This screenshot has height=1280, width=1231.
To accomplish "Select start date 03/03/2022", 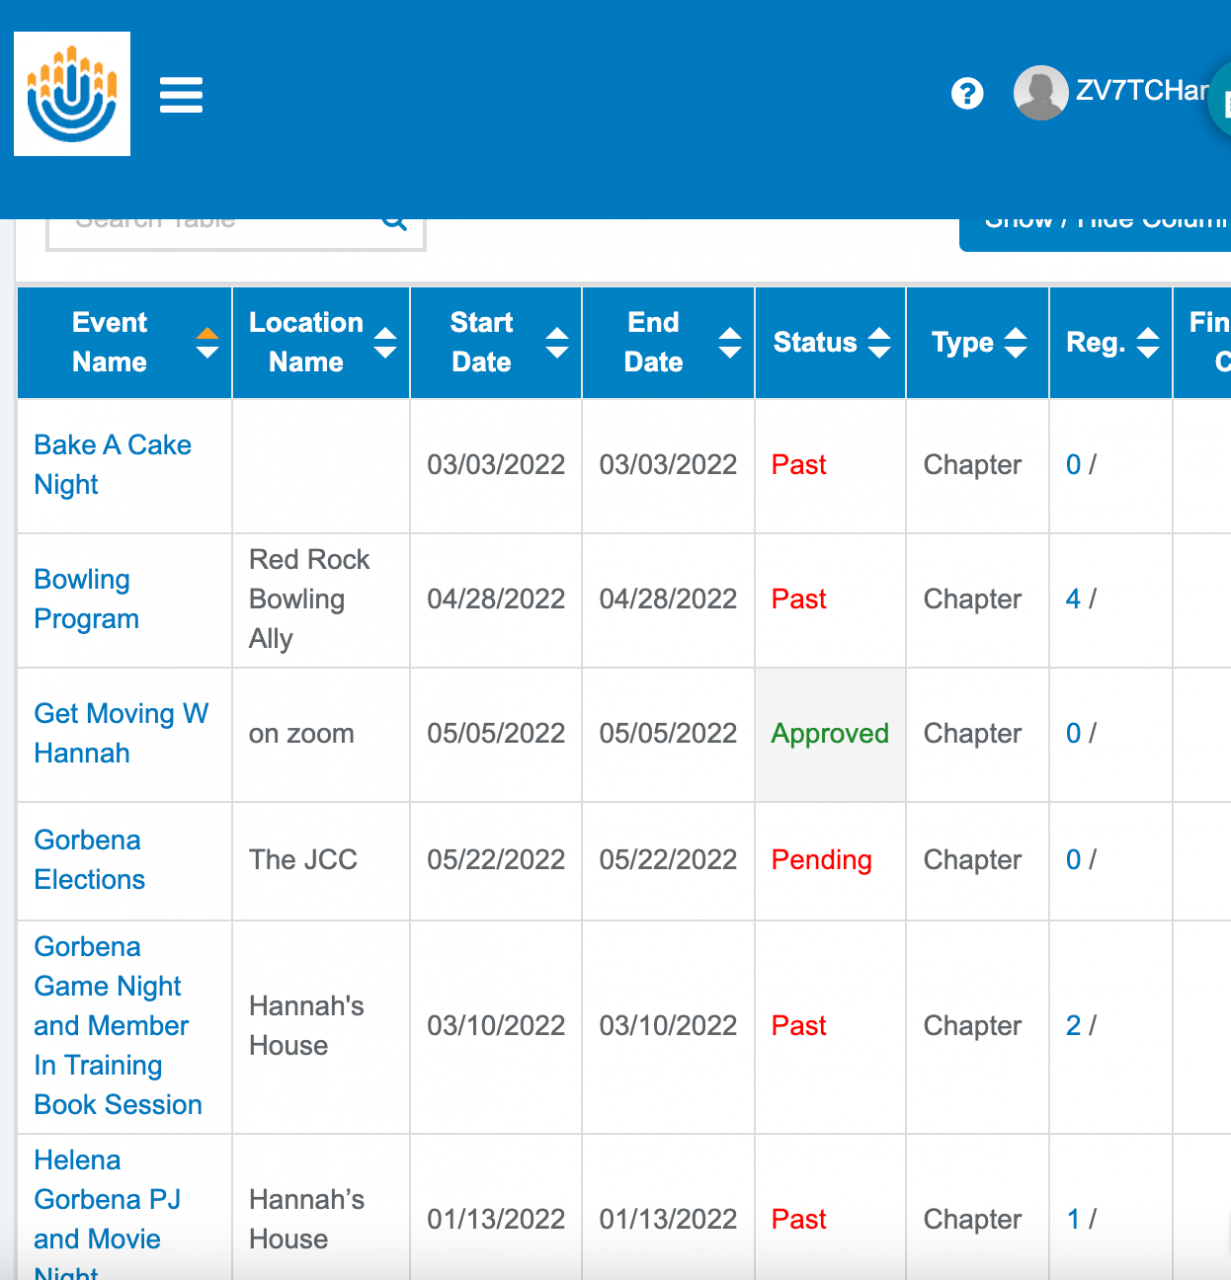I will (x=496, y=465).
